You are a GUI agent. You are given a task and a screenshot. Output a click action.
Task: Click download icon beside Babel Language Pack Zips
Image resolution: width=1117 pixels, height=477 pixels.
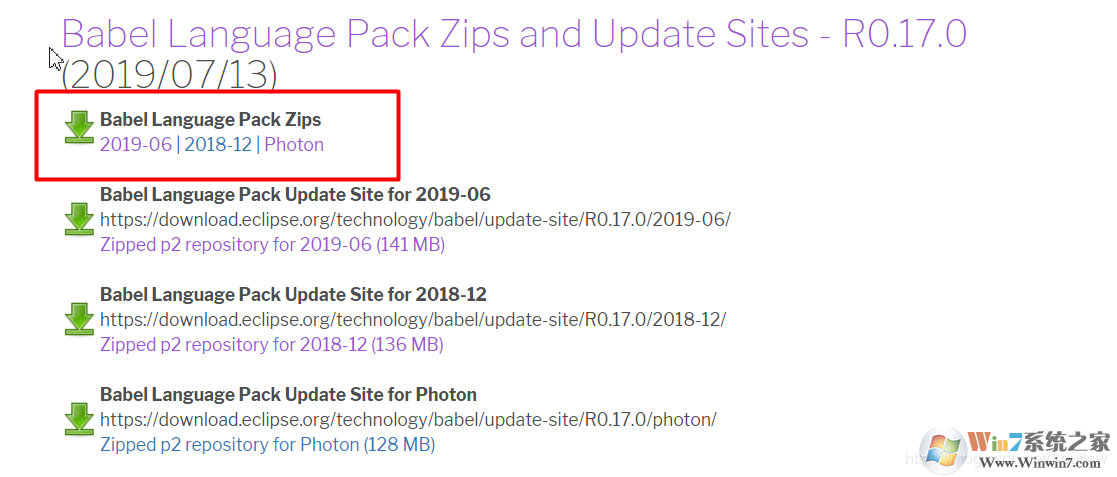pos(79,128)
